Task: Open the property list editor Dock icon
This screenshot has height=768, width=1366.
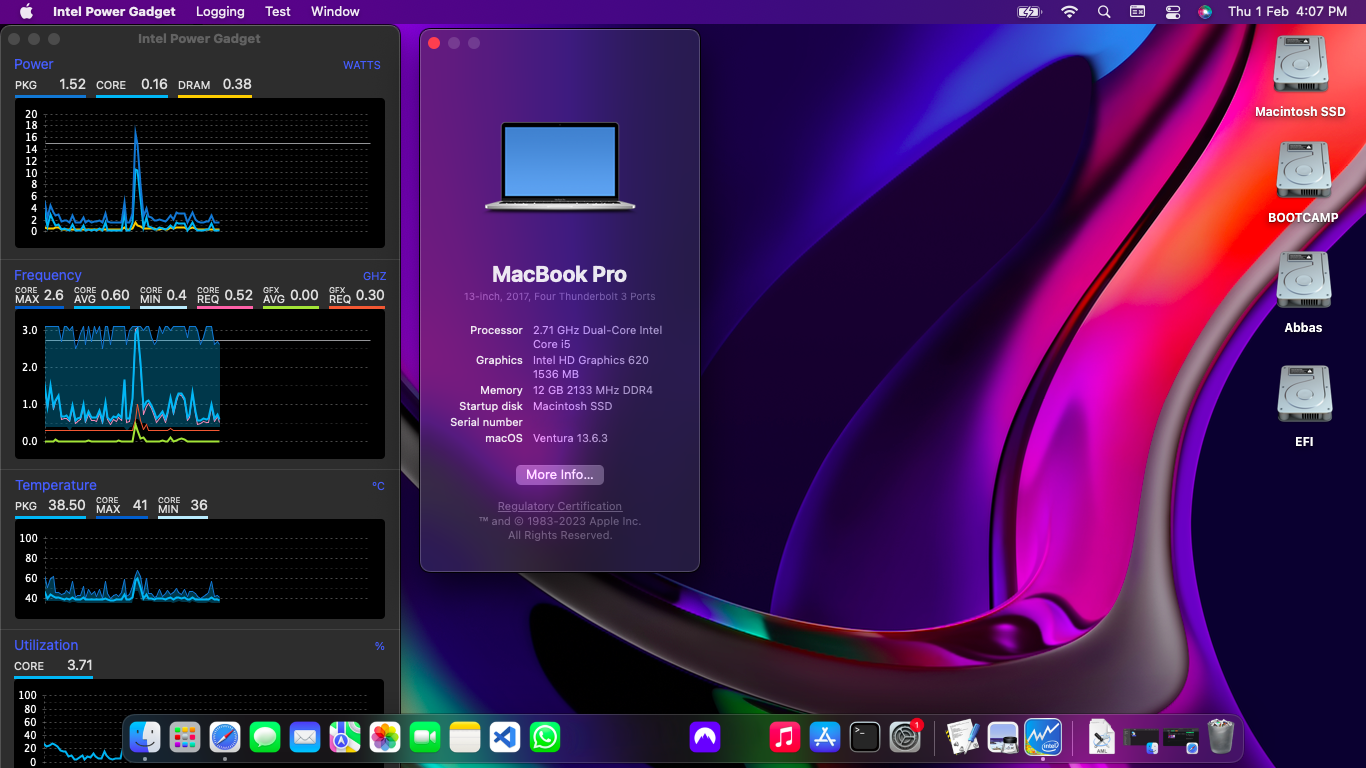Action: pos(963,738)
